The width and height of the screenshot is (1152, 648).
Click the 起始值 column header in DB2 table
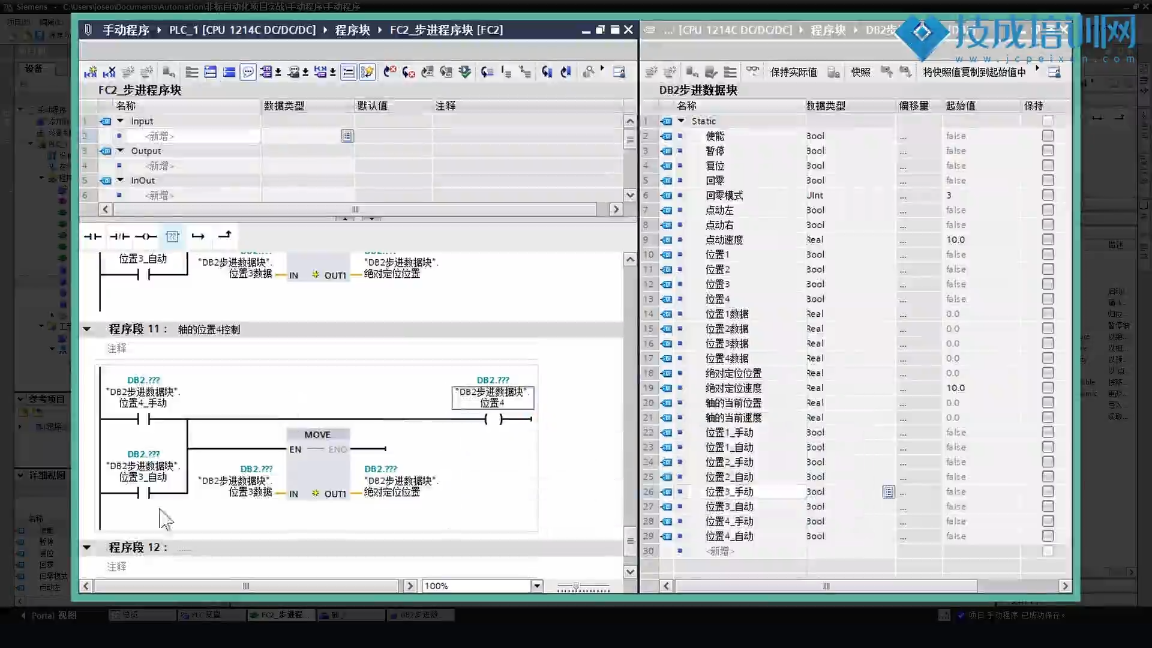pos(980,106)
